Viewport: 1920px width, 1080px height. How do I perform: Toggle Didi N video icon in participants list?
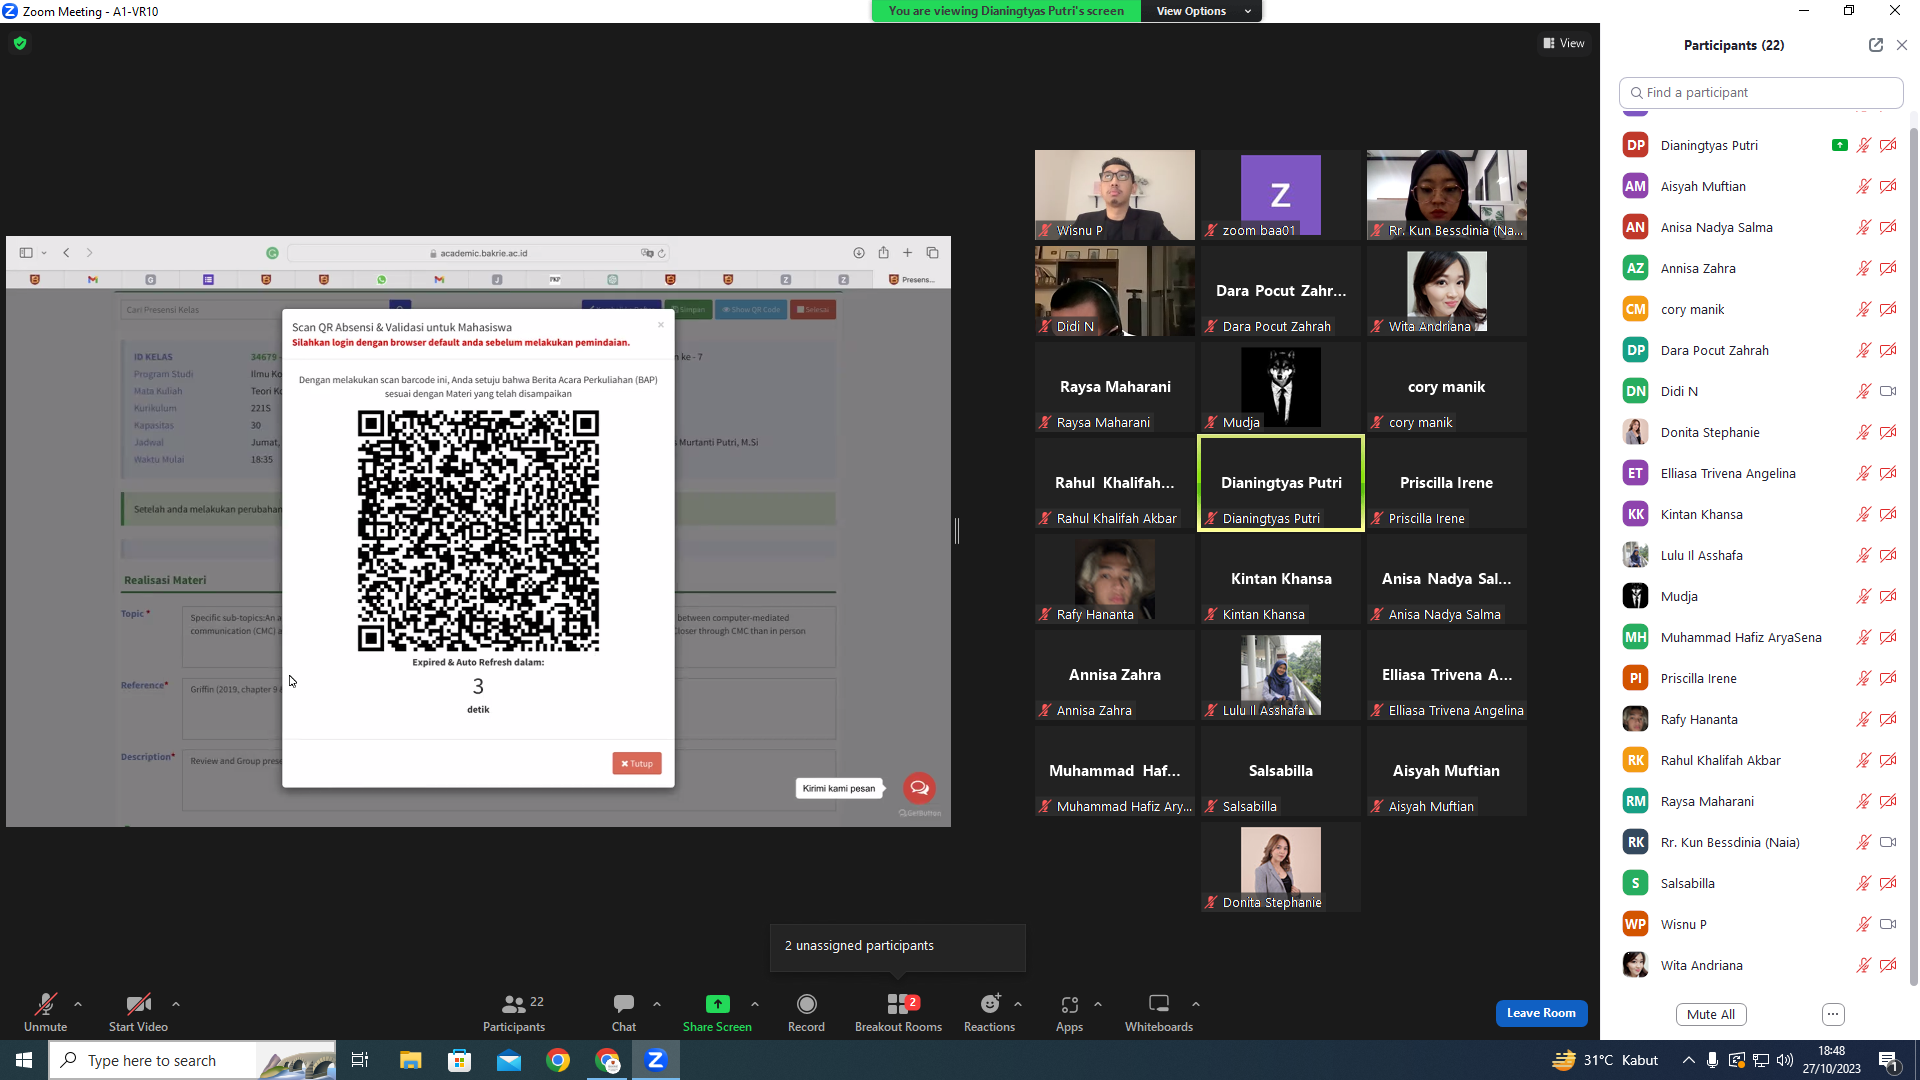[1888, 391]
